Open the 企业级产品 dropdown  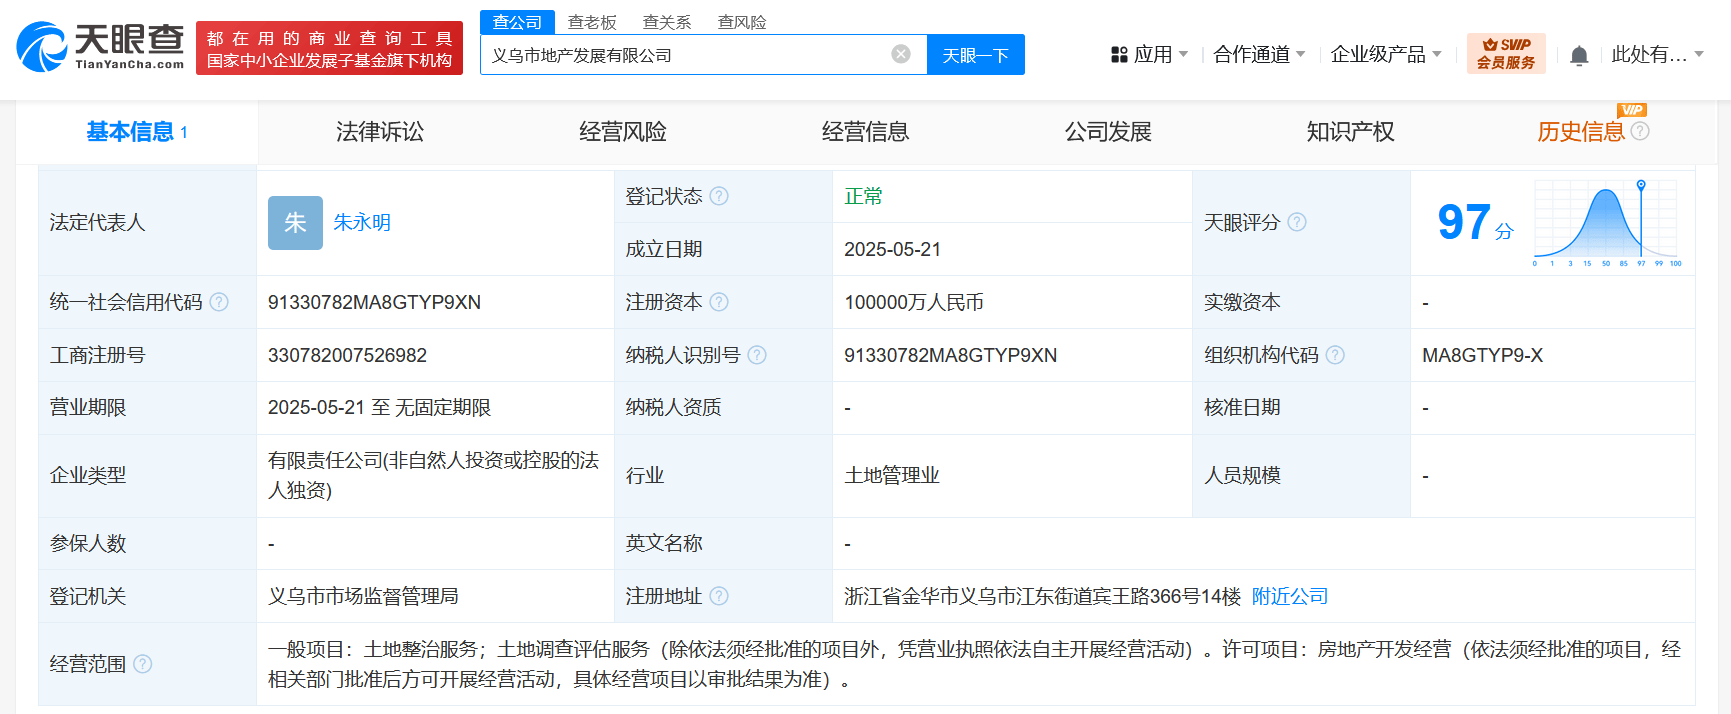coord(1386,54)
